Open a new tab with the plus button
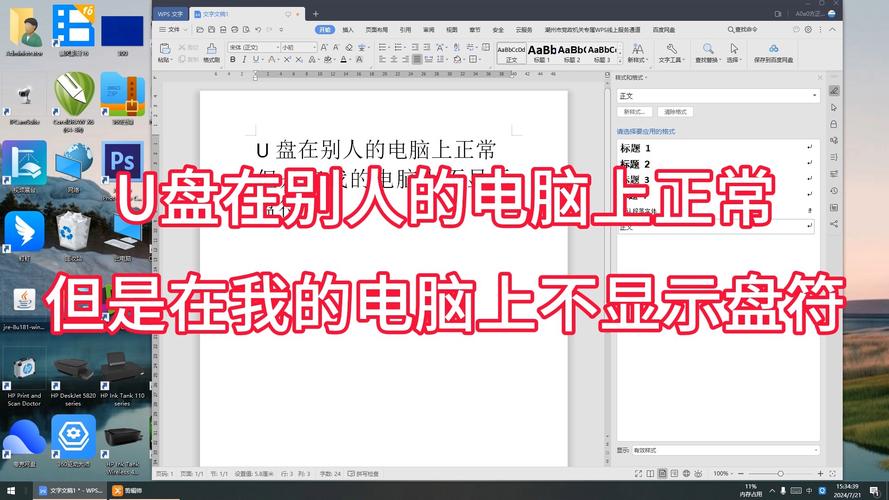 click(x=316, y=14)
